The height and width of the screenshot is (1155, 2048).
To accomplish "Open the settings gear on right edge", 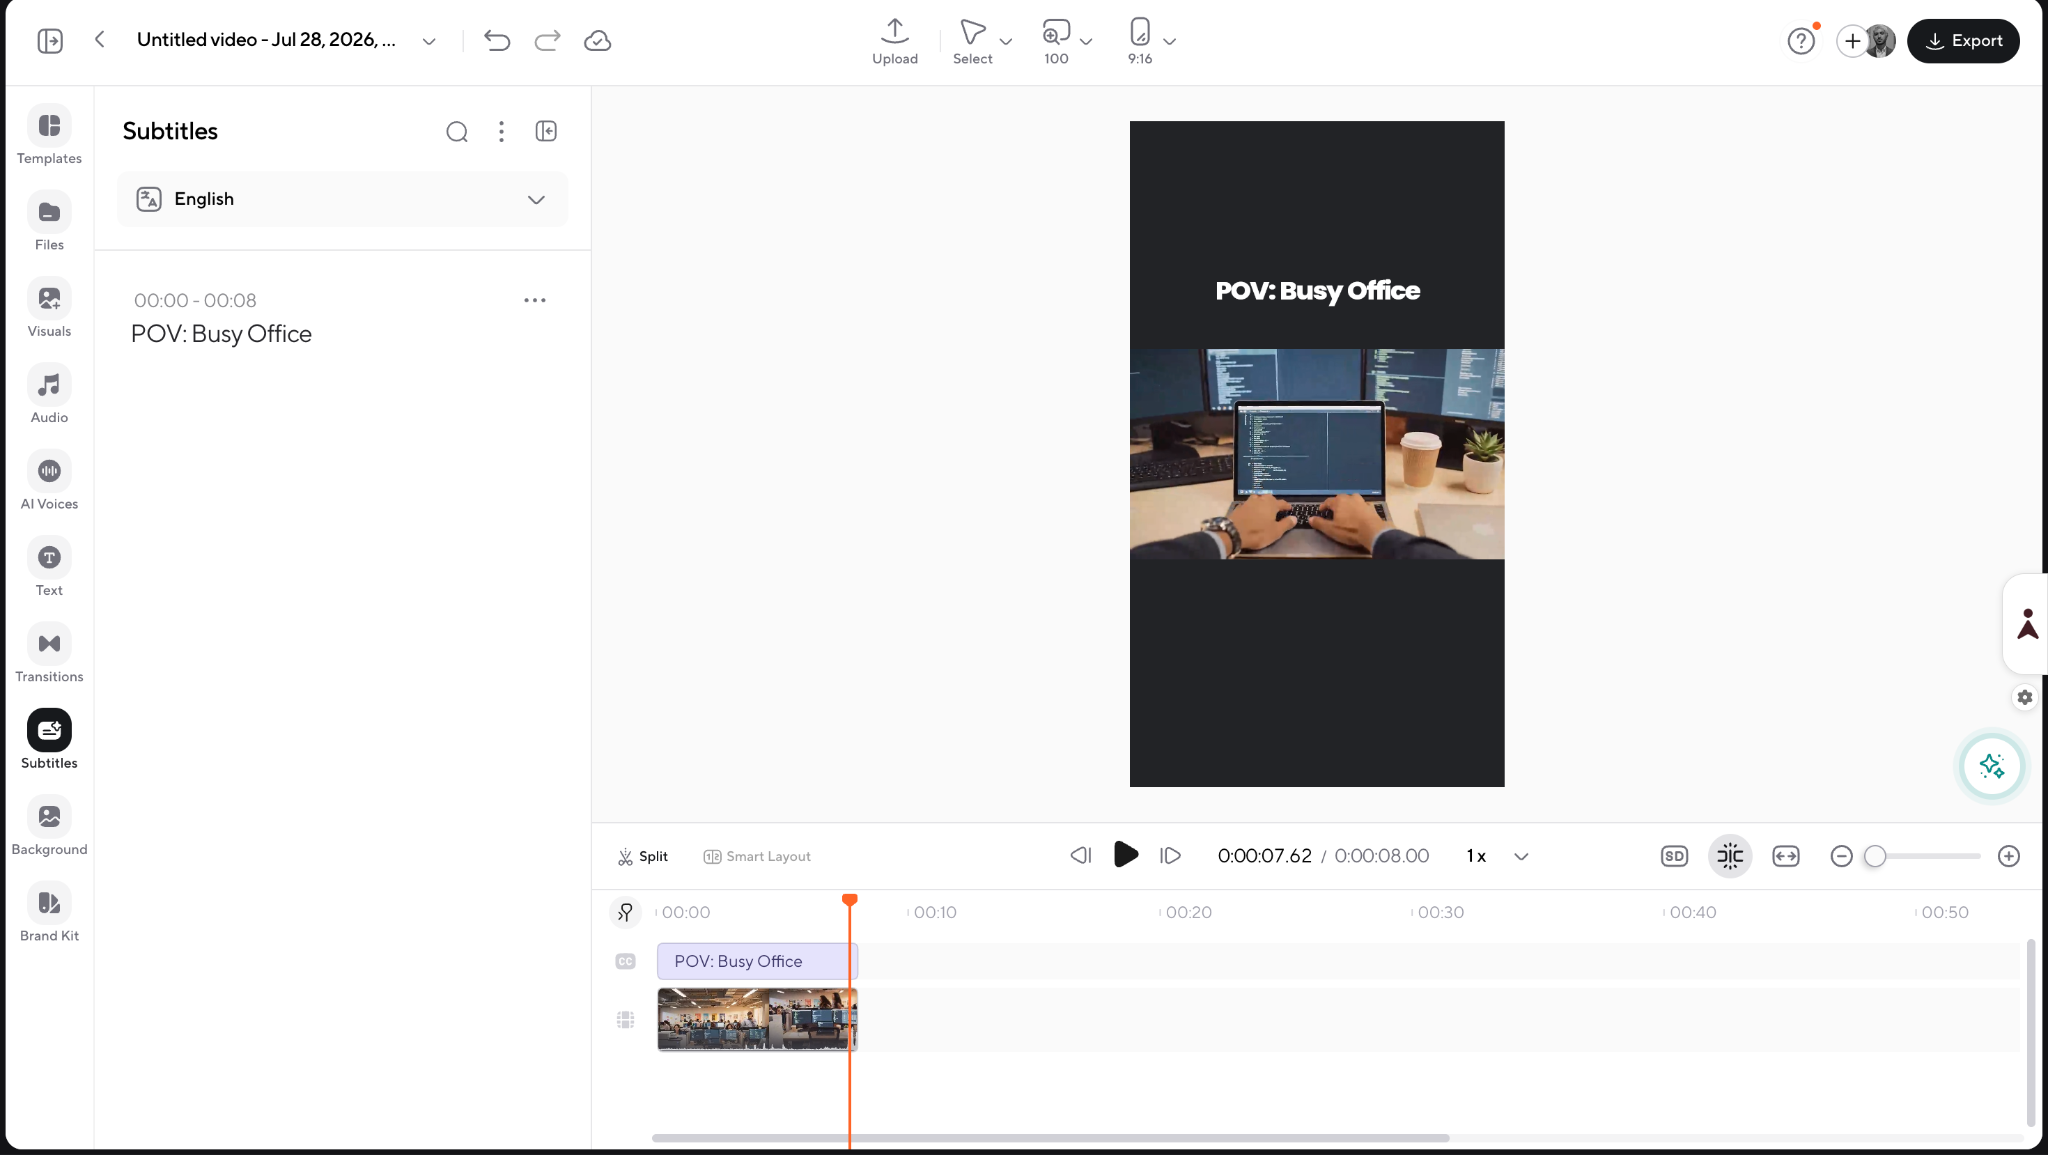I will (x=2024, y=697).
